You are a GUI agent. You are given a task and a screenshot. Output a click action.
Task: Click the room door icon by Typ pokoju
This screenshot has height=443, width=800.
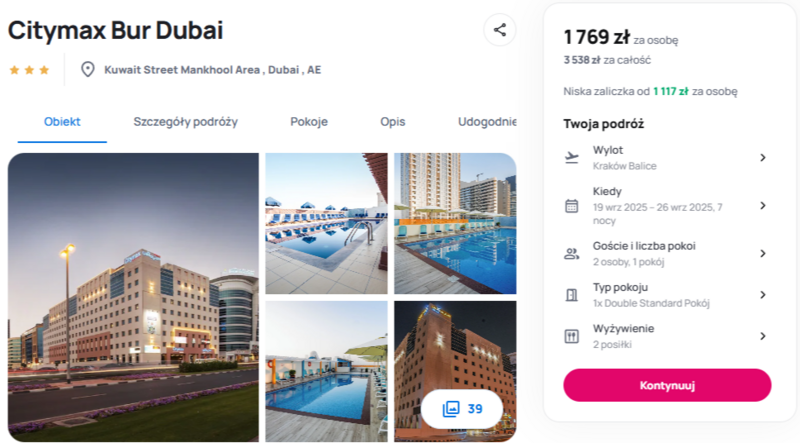click(x=572, y=295)
